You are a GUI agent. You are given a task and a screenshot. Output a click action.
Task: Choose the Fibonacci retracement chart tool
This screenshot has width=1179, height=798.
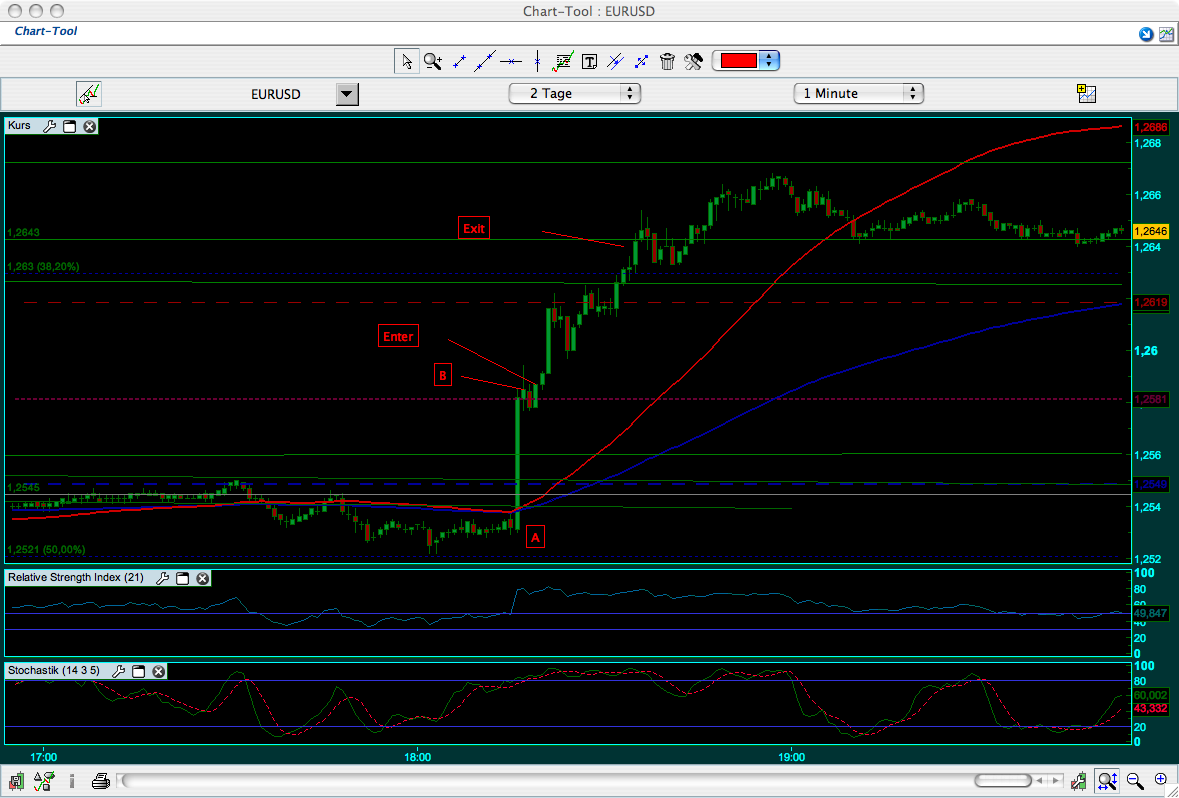pos(562,61)
